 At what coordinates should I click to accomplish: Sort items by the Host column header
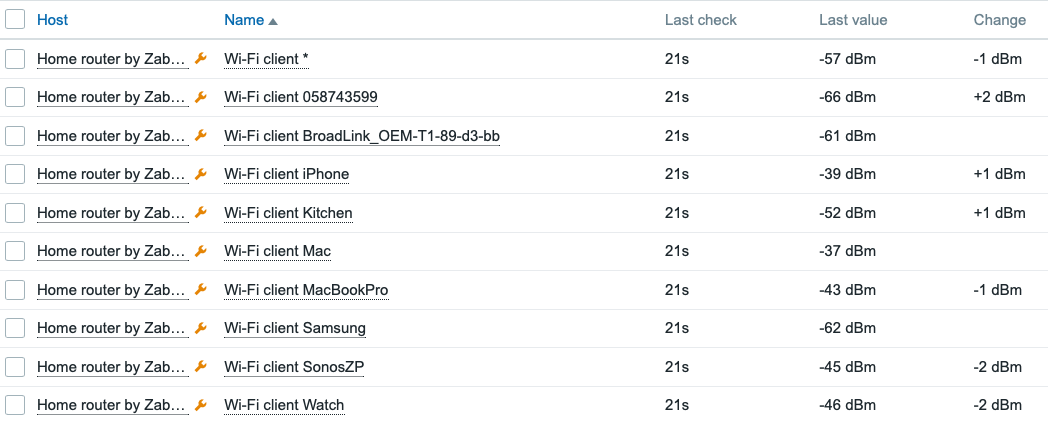coord(53,20)
